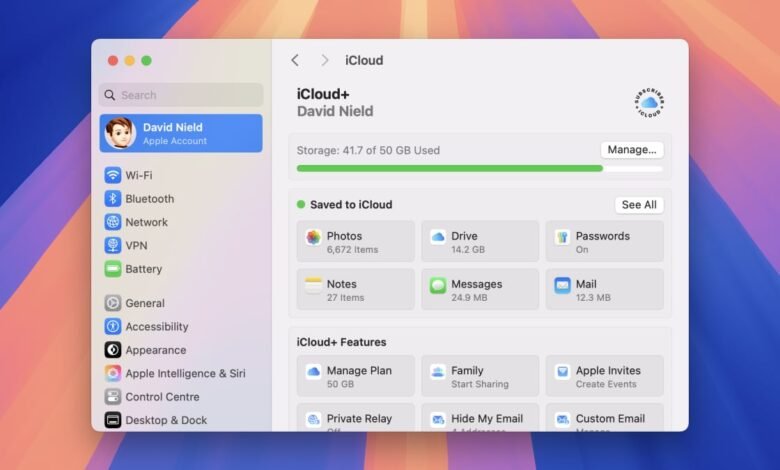Image resolution: width=780 pixels, height=470 pixels.
Task: Click the "50 GB" Manage Plan text
Action: 340,384
